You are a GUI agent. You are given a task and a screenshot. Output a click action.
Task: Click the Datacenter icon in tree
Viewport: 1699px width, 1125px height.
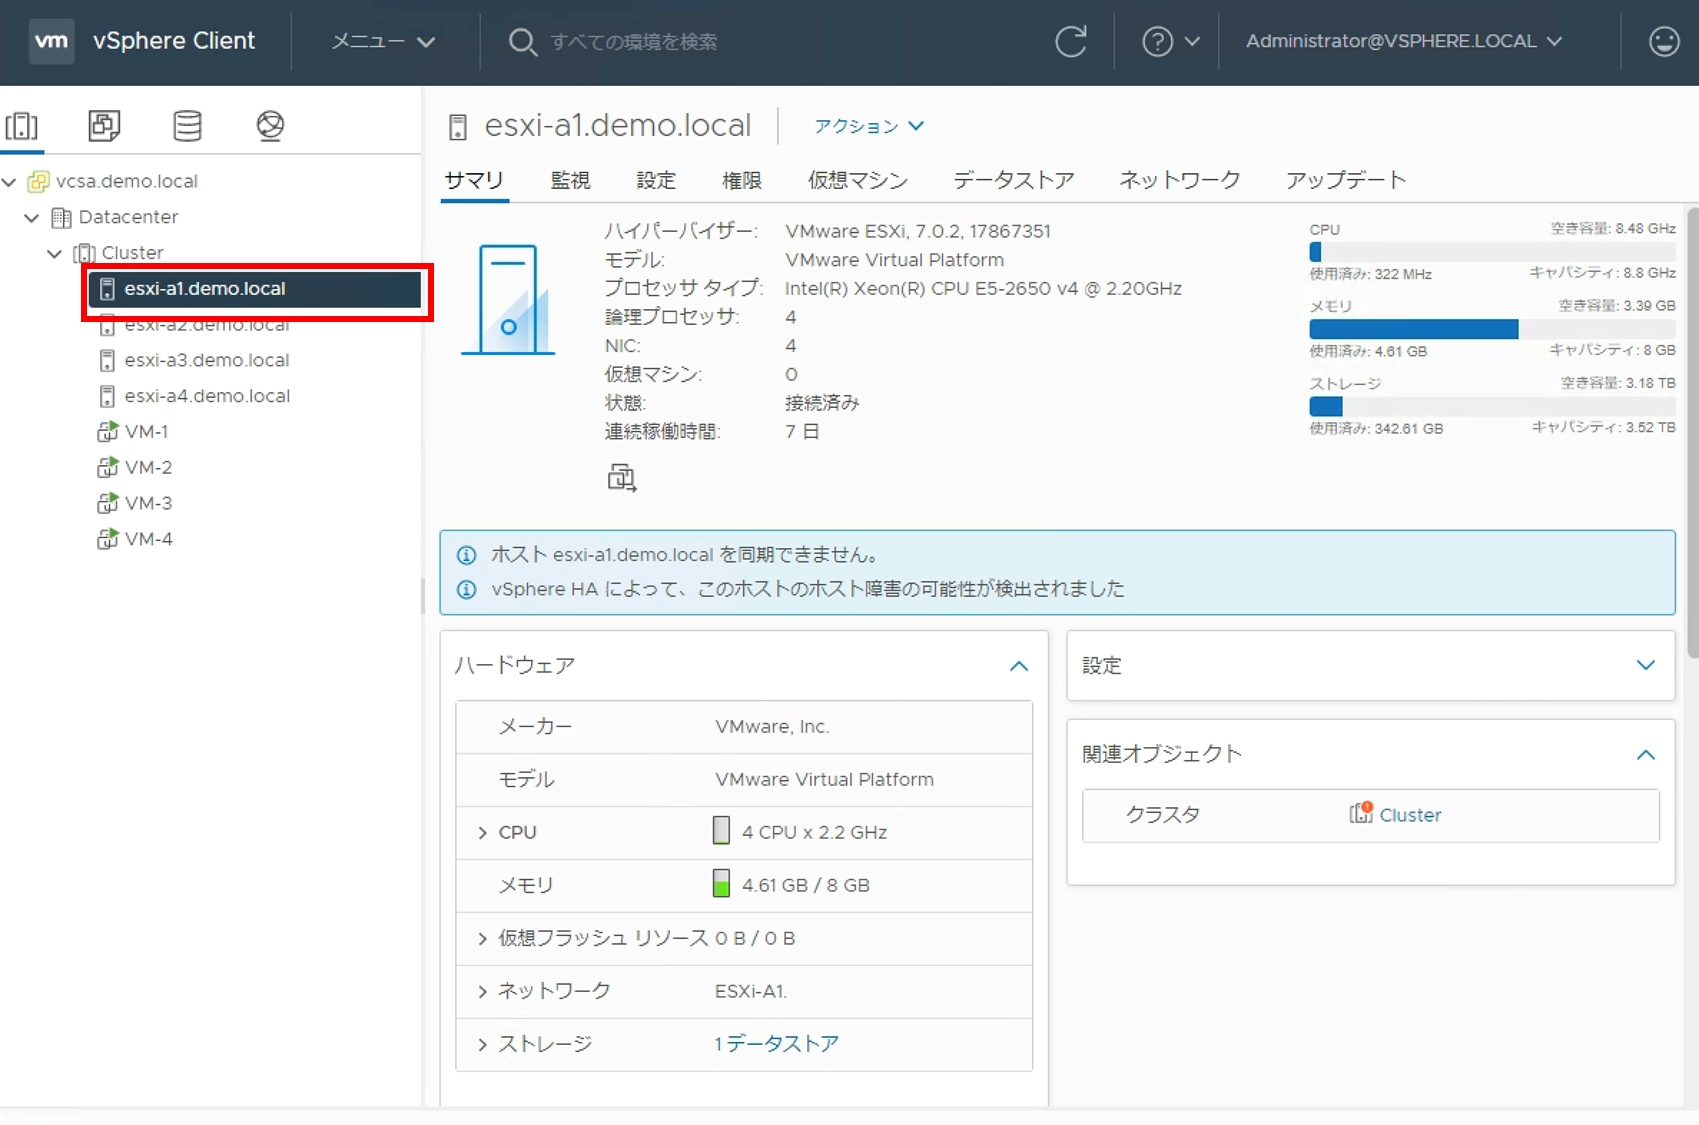(x=61, y=217)
